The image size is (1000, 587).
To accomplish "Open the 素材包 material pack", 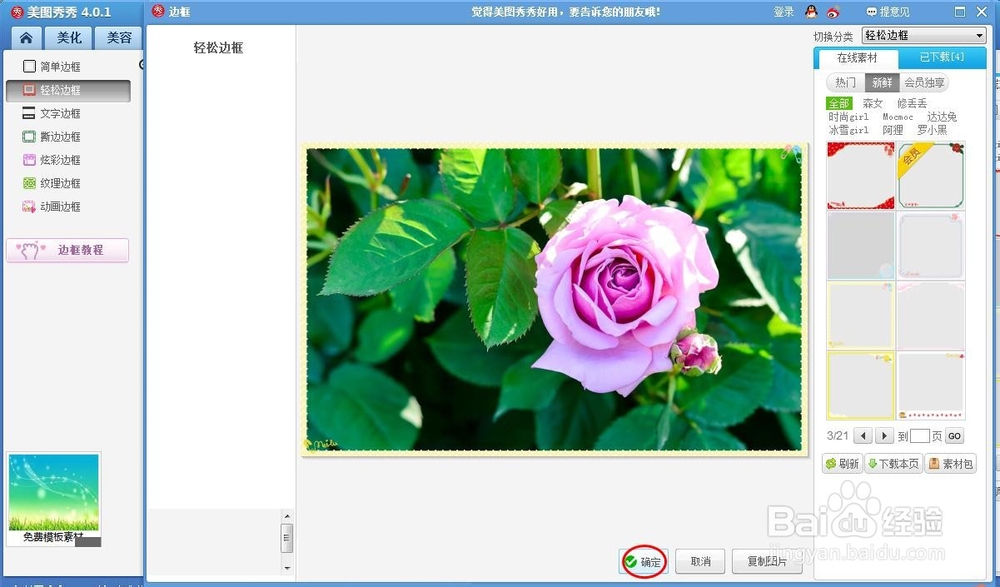I will tap(948, 463).
